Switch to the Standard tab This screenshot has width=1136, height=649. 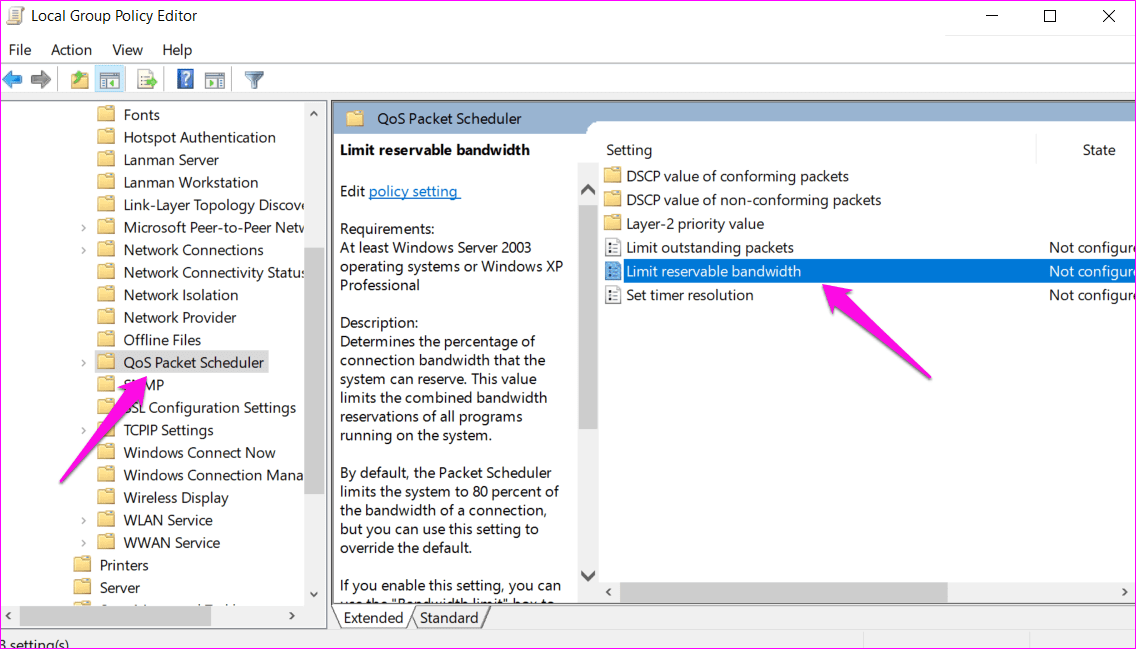click(x=449, y=618)
